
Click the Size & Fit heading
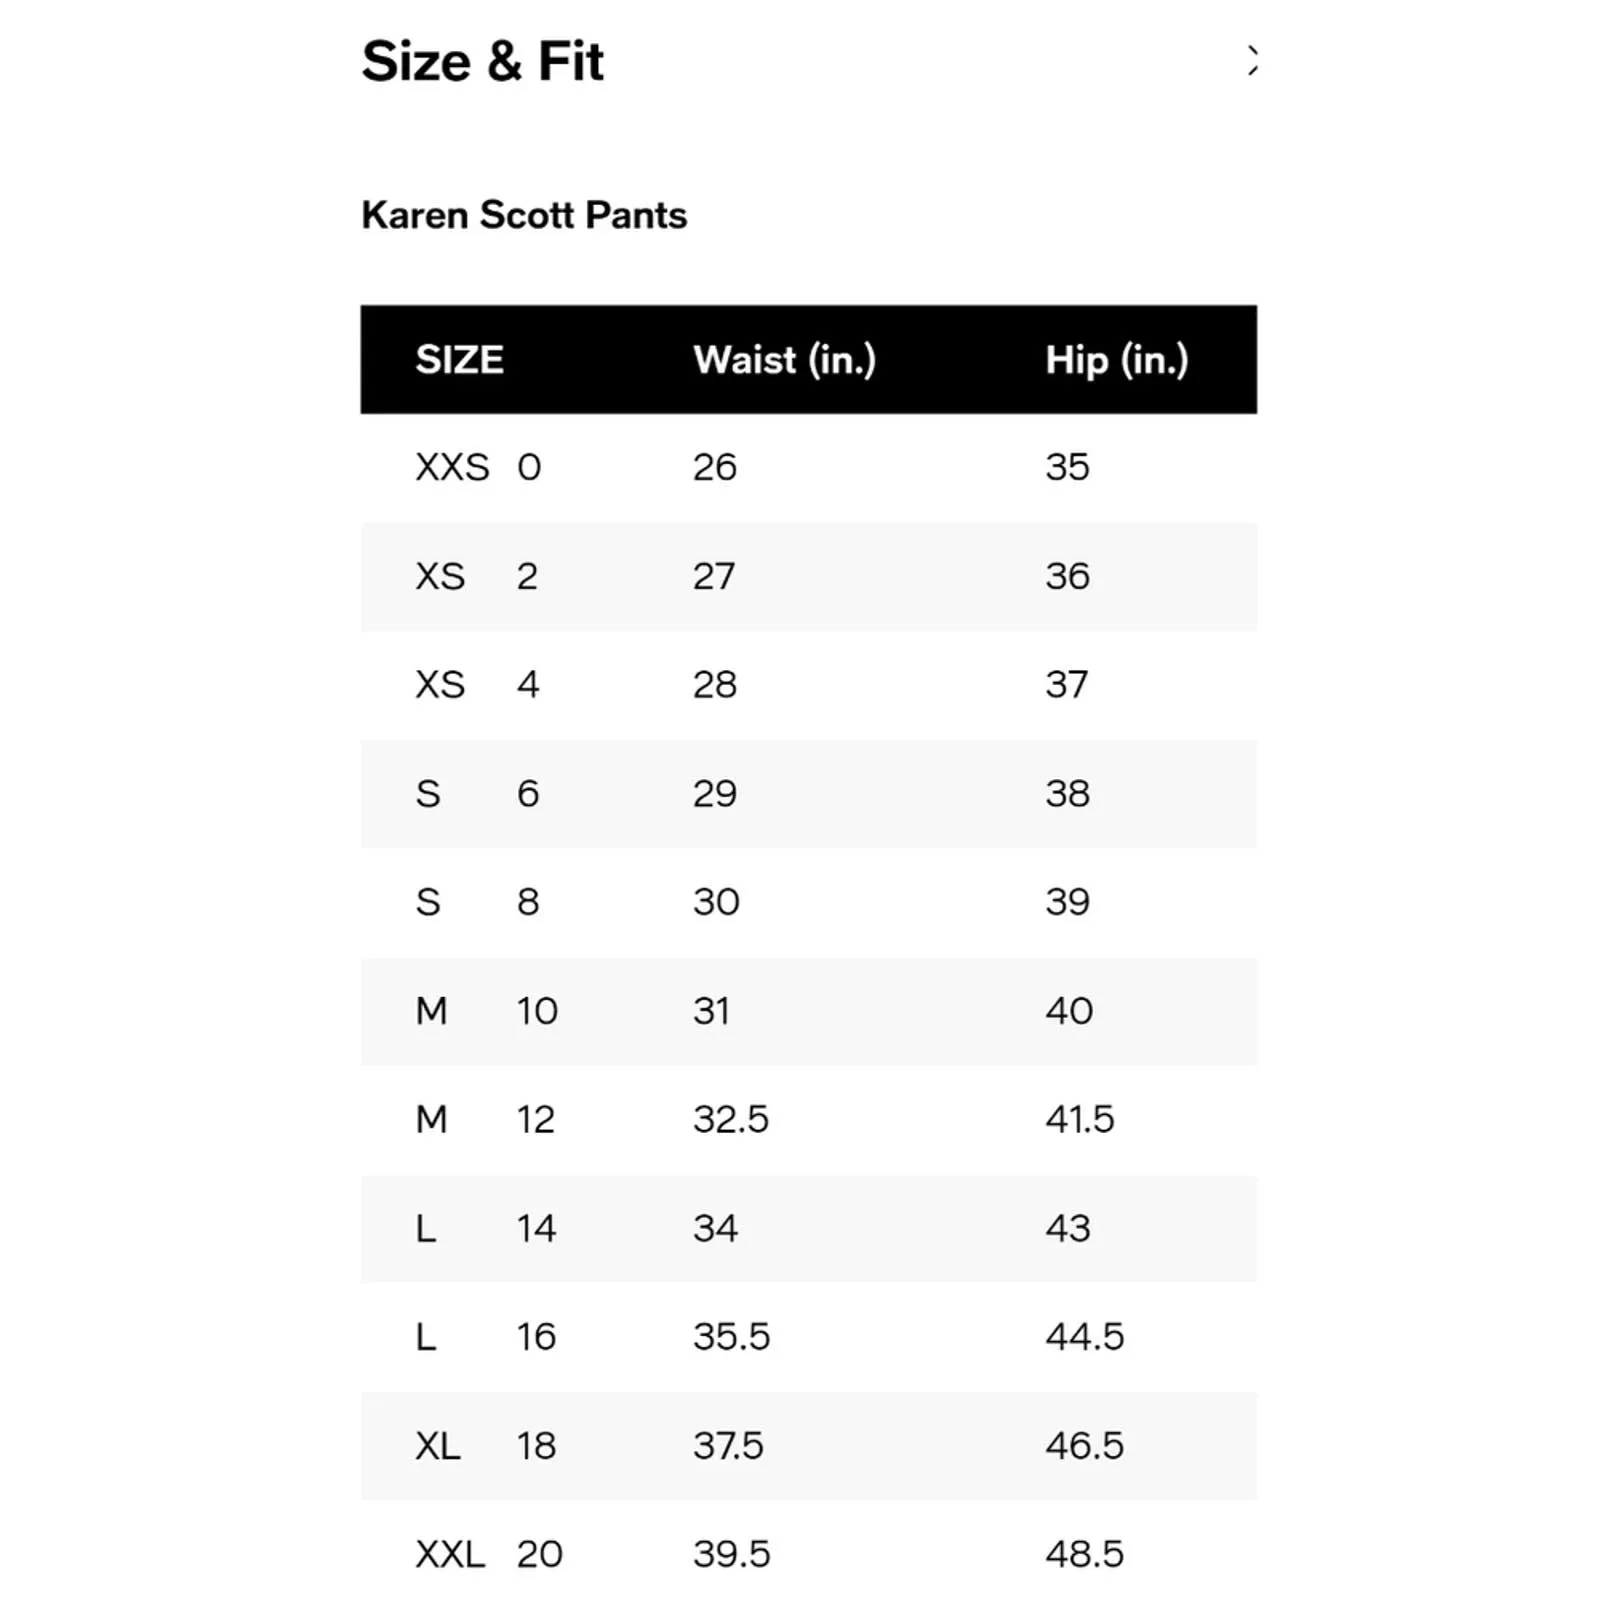[482, 61]
